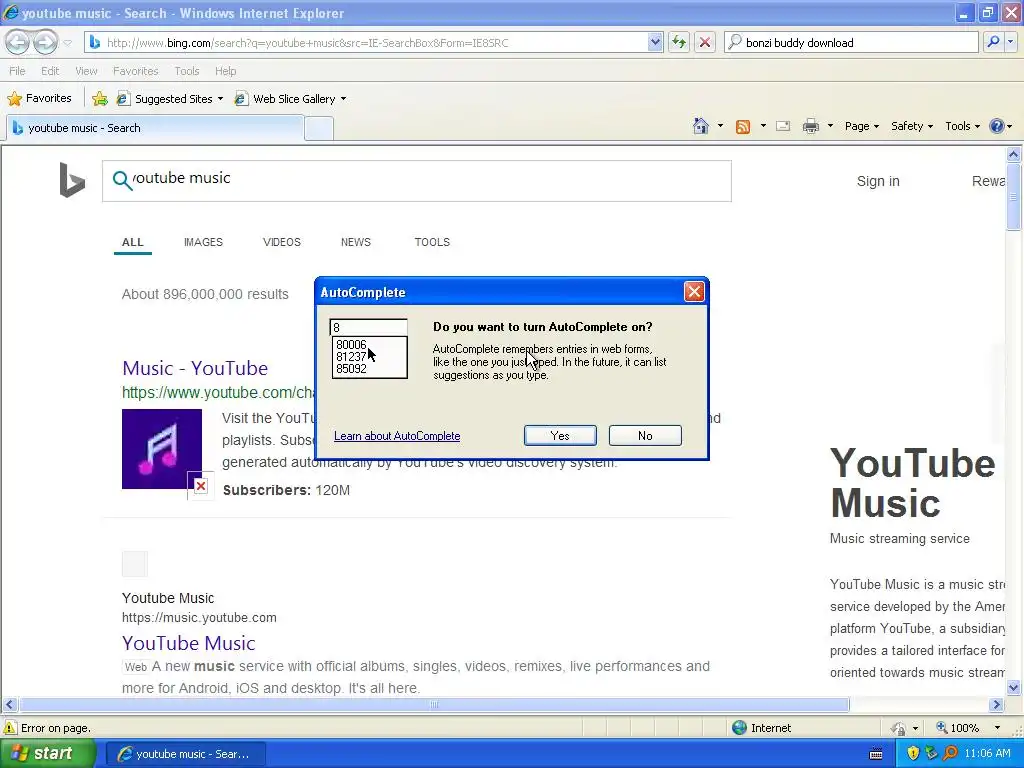
Task: Add to Favorites bar star icon
Action: (x=100, y=99)
